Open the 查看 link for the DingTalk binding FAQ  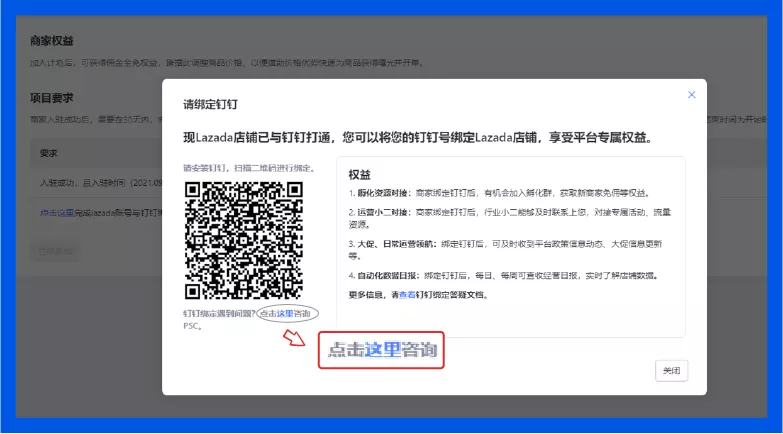tap(407, 295)
